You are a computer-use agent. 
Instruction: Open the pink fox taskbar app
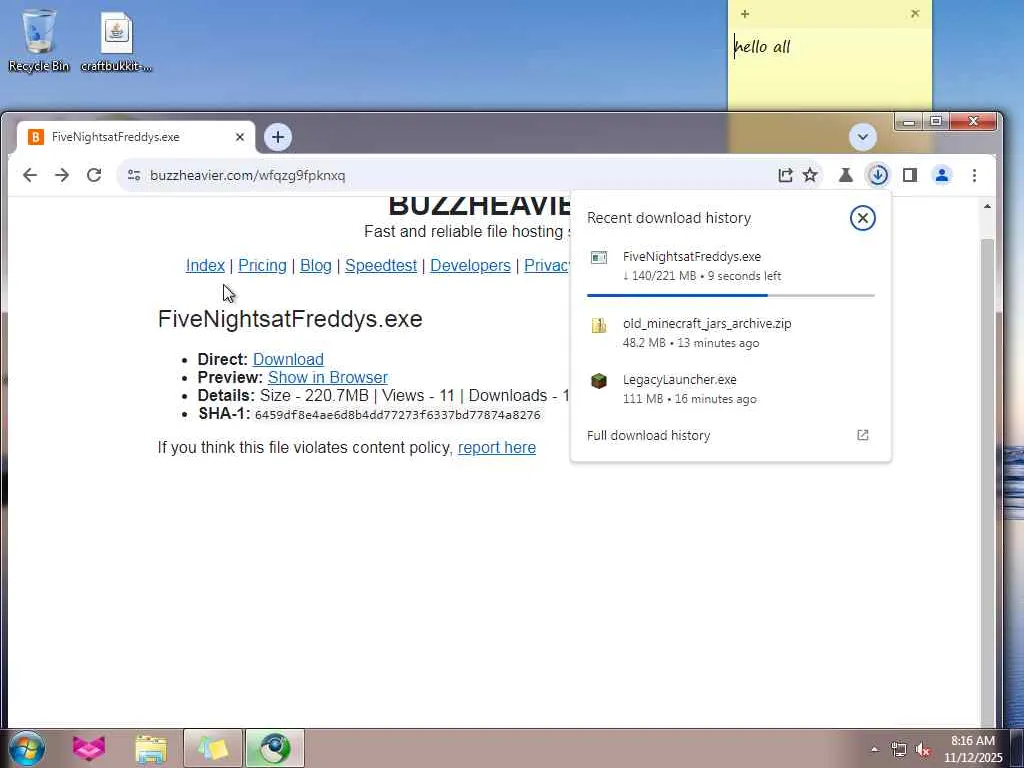click(x=89, y=748)
